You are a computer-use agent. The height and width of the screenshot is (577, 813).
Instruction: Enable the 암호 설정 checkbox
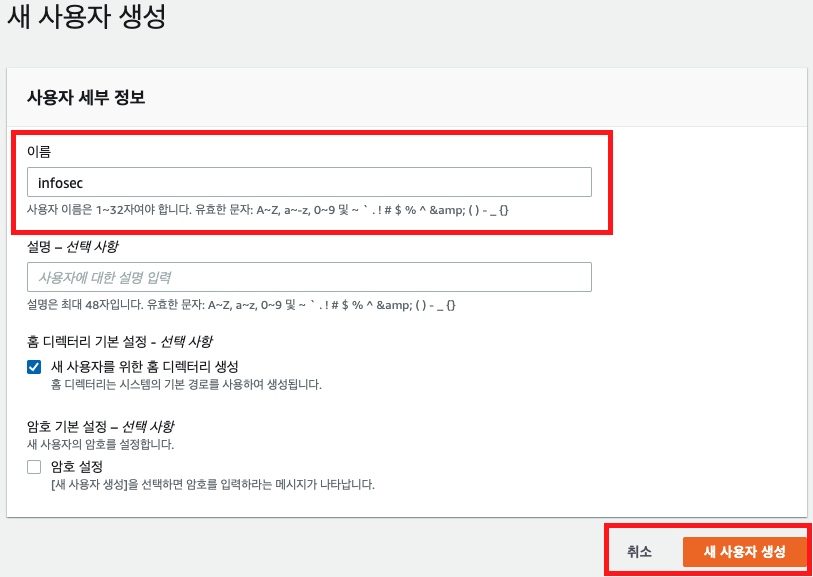[34, 467]
